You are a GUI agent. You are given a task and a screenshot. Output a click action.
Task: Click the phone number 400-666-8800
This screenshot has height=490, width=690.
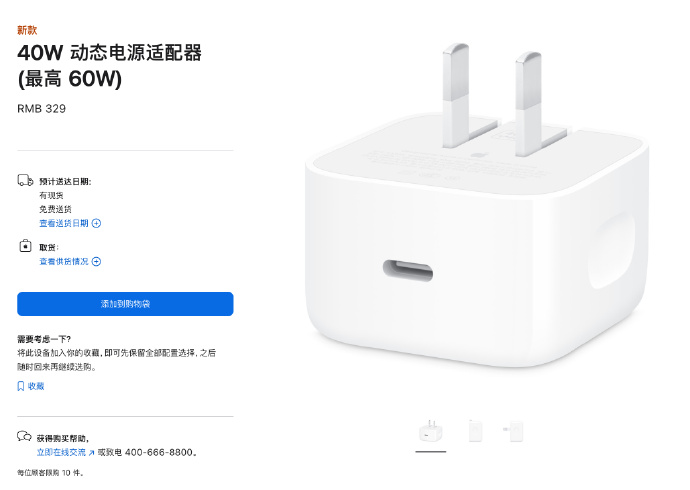coord(159,452)
